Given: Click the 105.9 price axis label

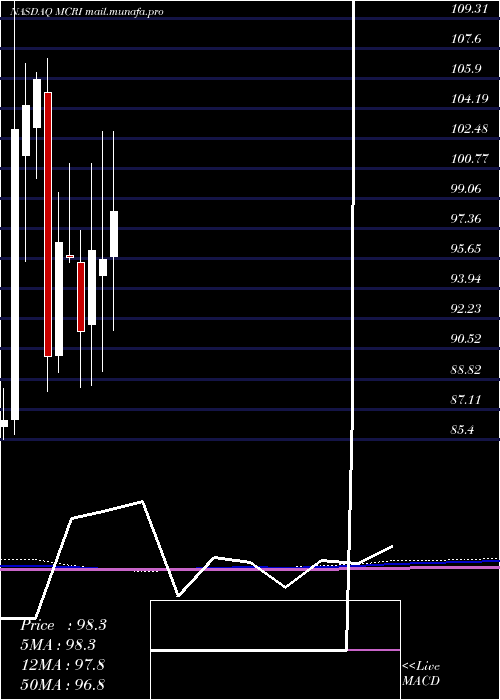Looking at the screenshot, I should 466,69.
